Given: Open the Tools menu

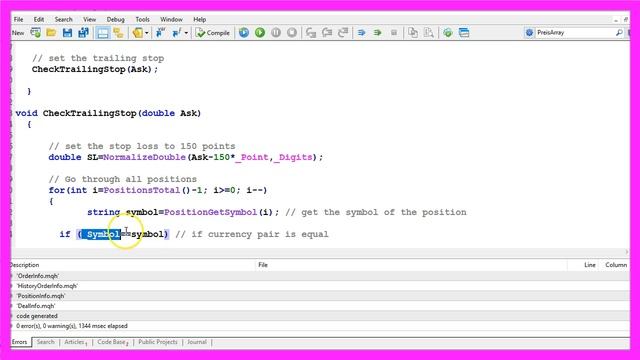Looking at the screenshot, I should (142, 19).
